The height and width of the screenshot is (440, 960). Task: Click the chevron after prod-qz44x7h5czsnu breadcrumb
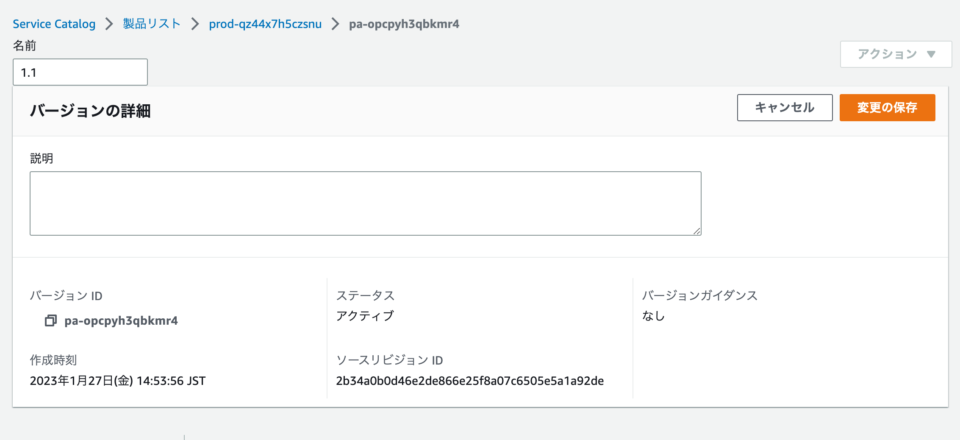pos(336,24)
